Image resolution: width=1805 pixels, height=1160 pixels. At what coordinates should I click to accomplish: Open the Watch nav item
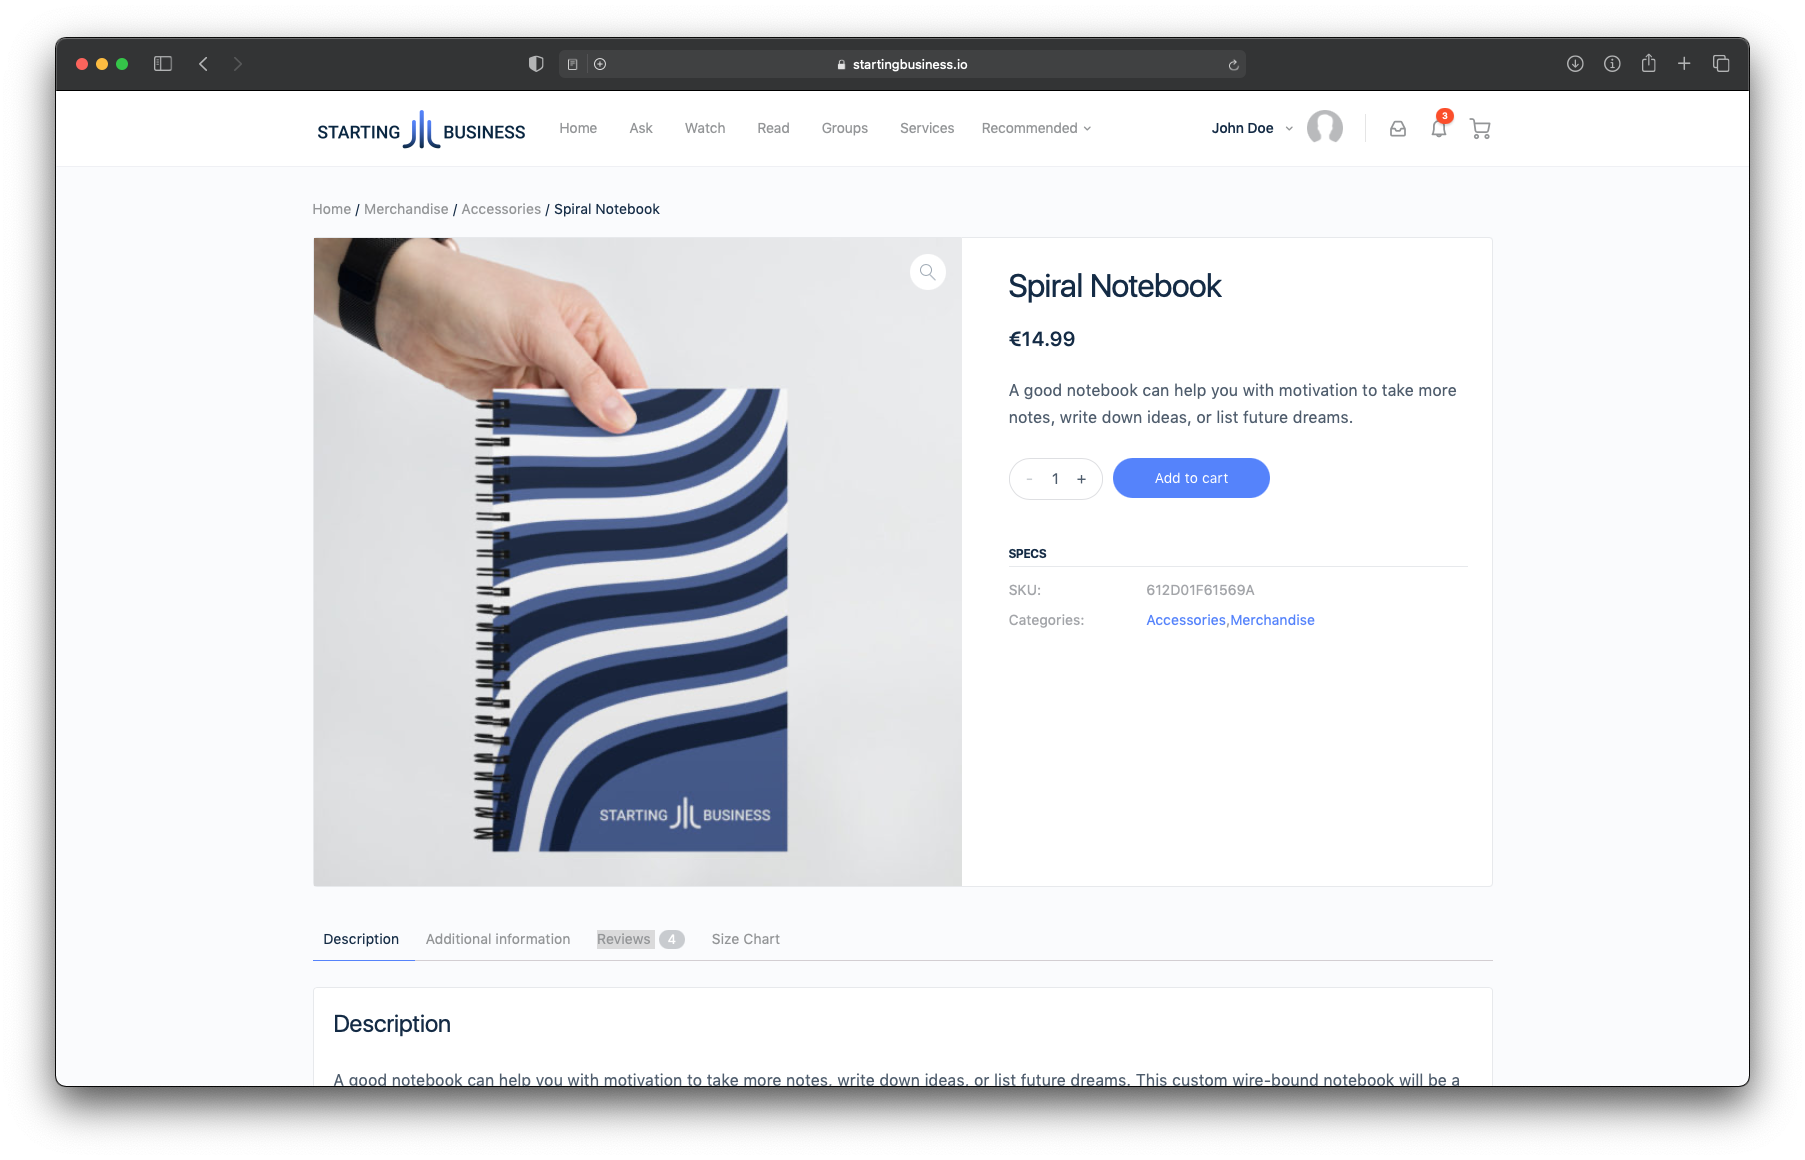(x=705, y=128)
